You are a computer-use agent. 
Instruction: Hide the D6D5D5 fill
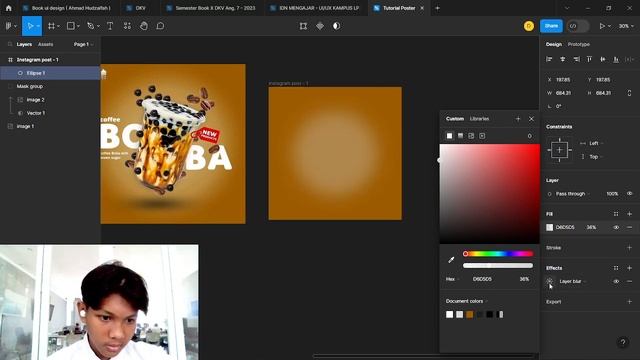tap(616, 227)
